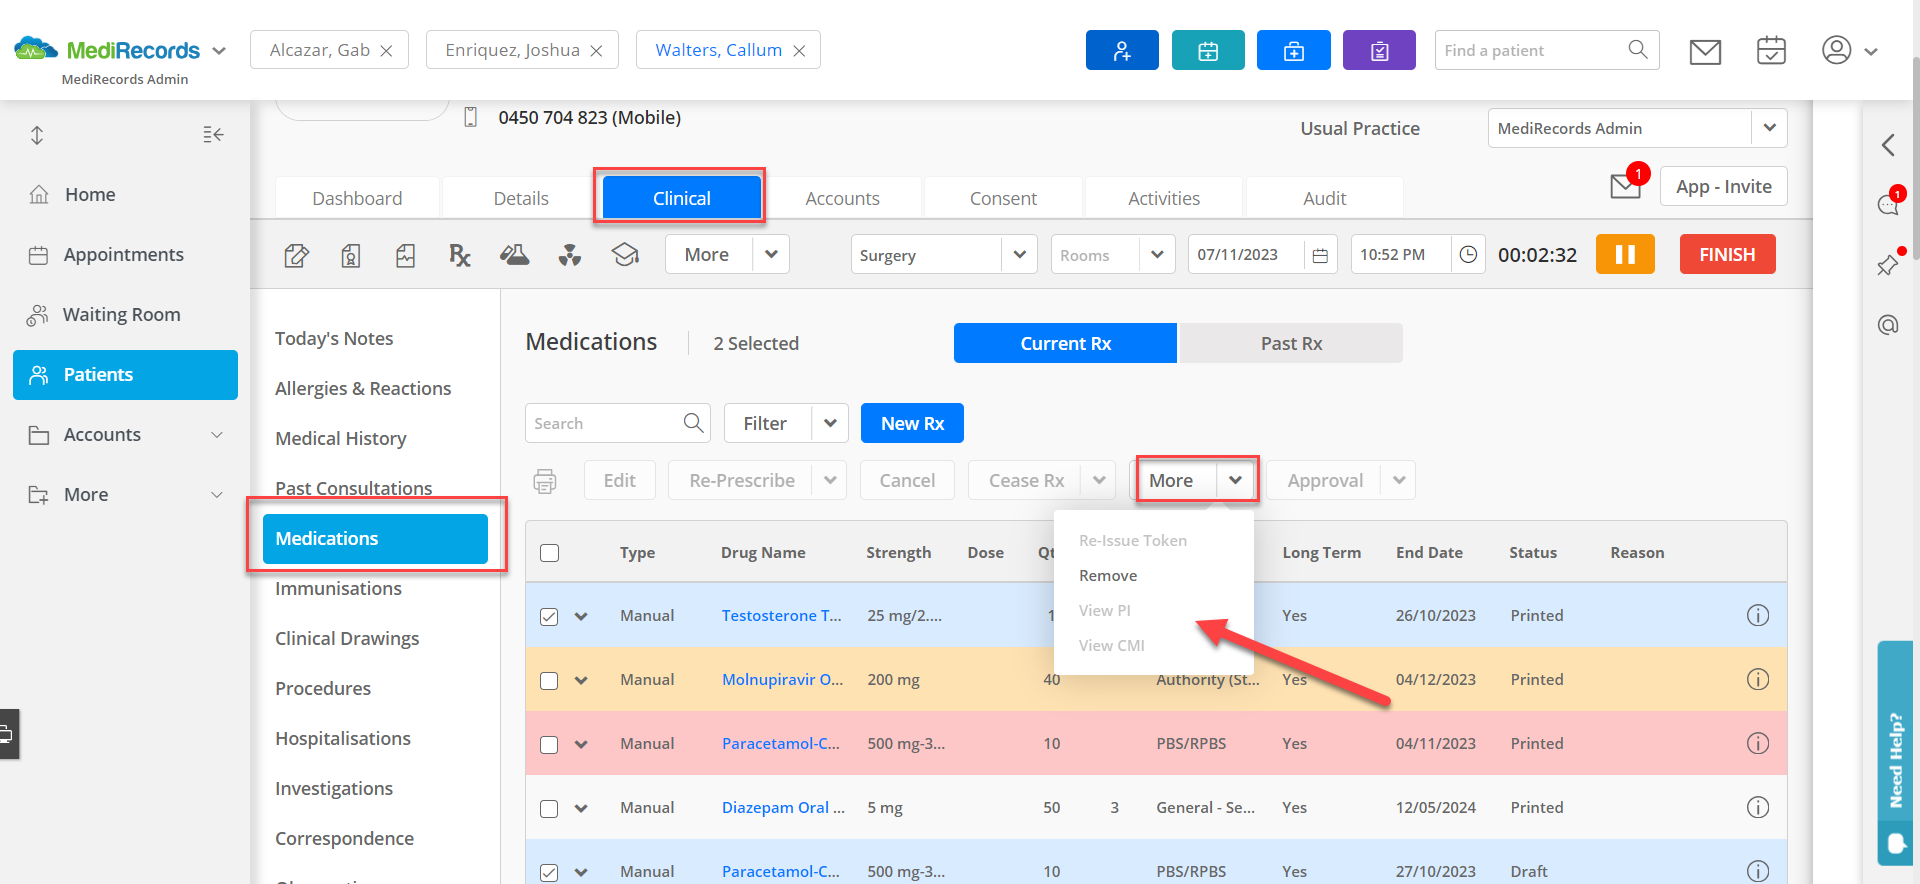
Task: Open the Dashboard patient tab
Action: click(357, 198)
